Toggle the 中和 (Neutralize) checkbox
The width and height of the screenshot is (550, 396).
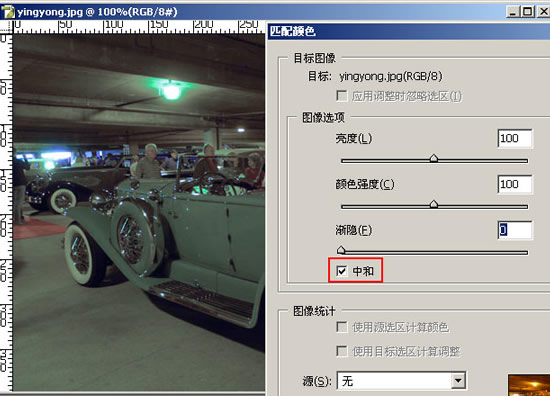pyautogui.click(x=341, y=270)
